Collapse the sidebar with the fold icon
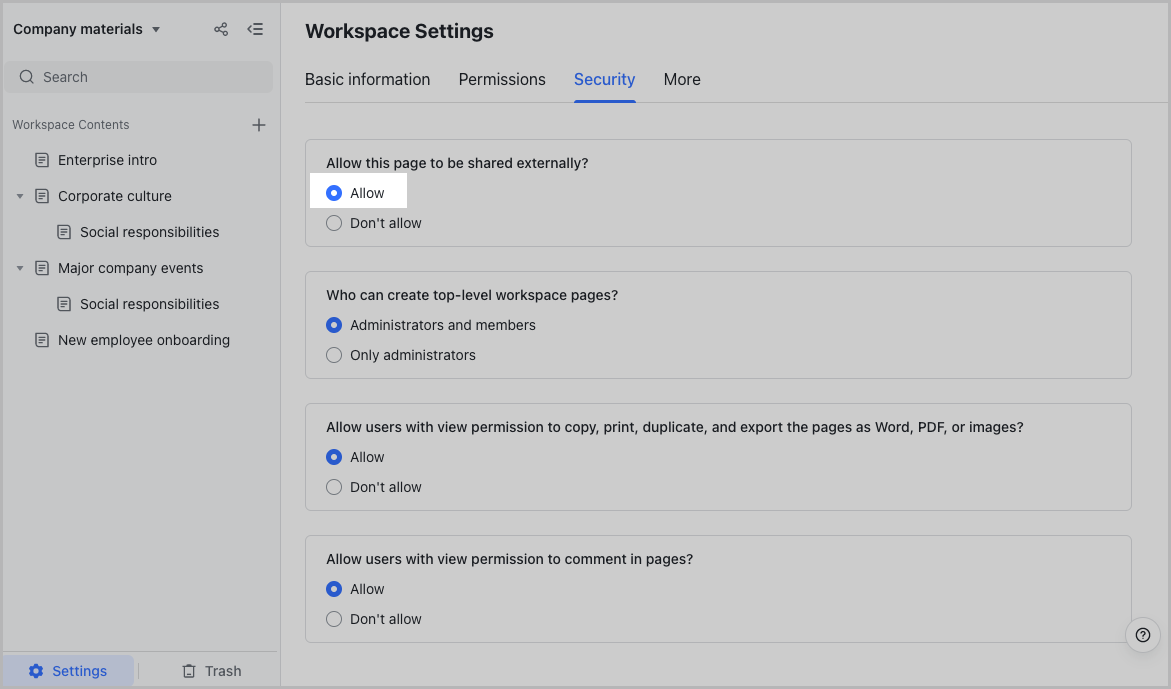The width and height of the screenshot is (1171, 689). 255,29
